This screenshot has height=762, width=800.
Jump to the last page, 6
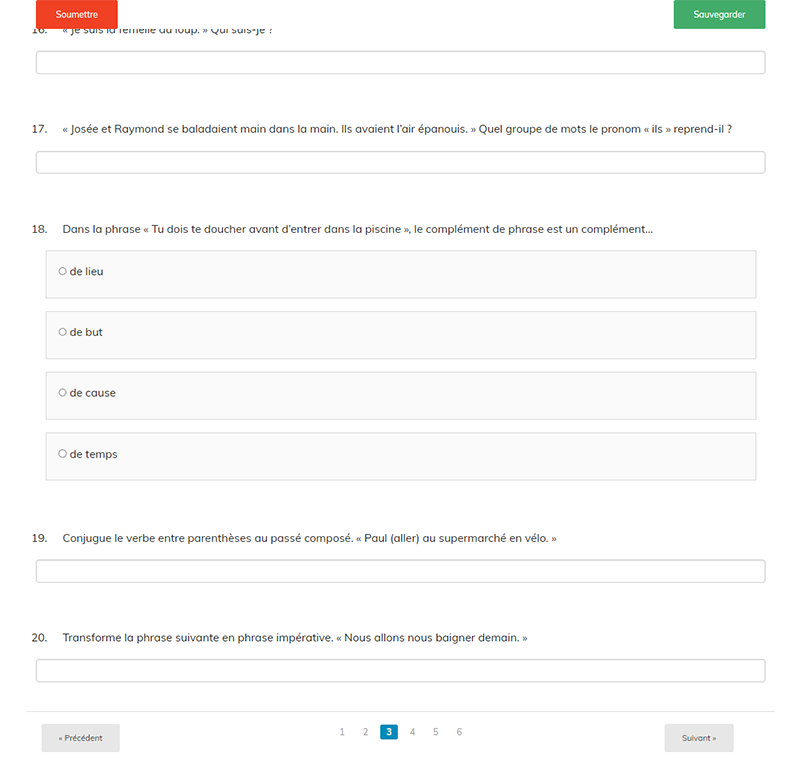pyautogui.click(x=459, y=732)
